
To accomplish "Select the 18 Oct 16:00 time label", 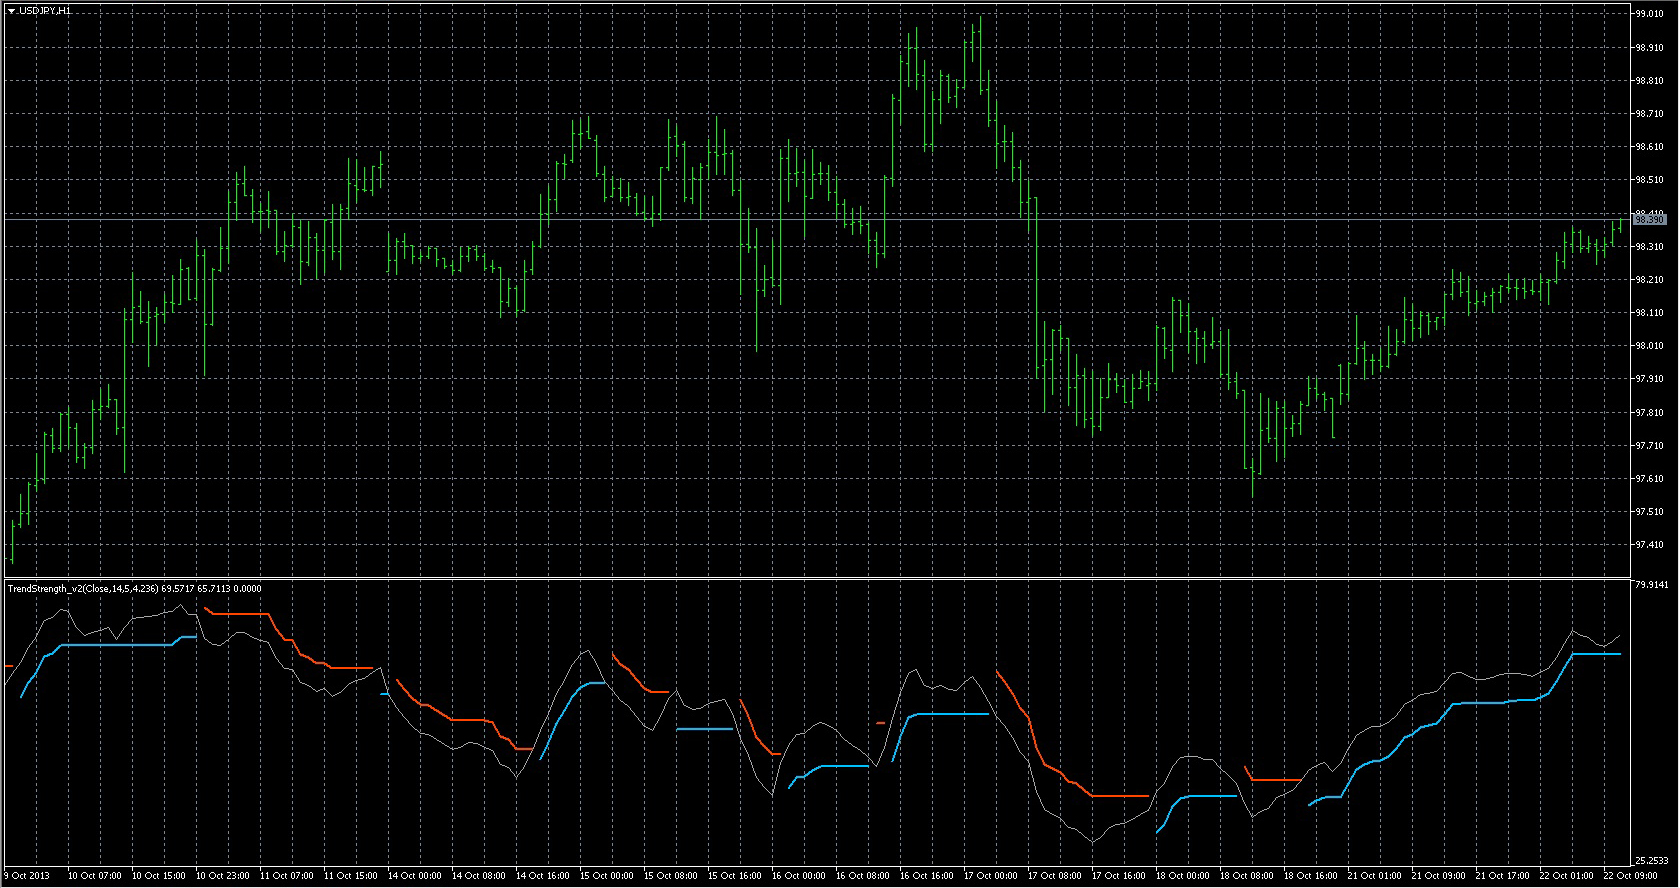I will point(1311,876).
